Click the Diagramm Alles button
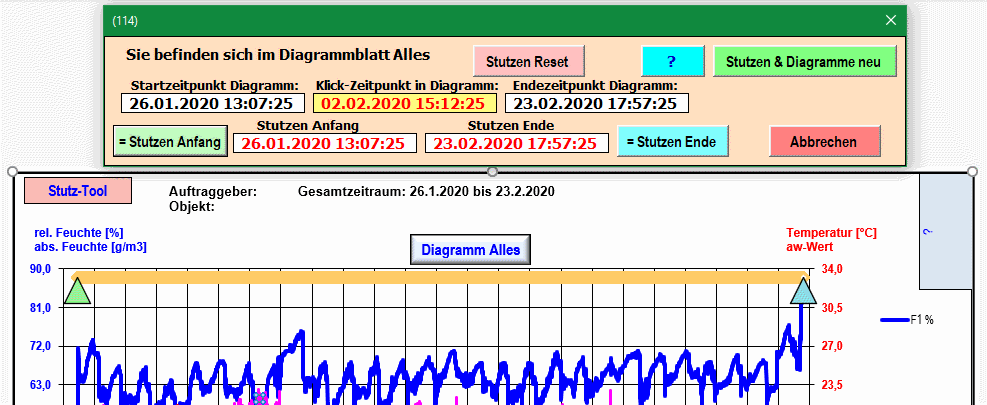The width and height of the screenshot is (987, 405). 470,250
